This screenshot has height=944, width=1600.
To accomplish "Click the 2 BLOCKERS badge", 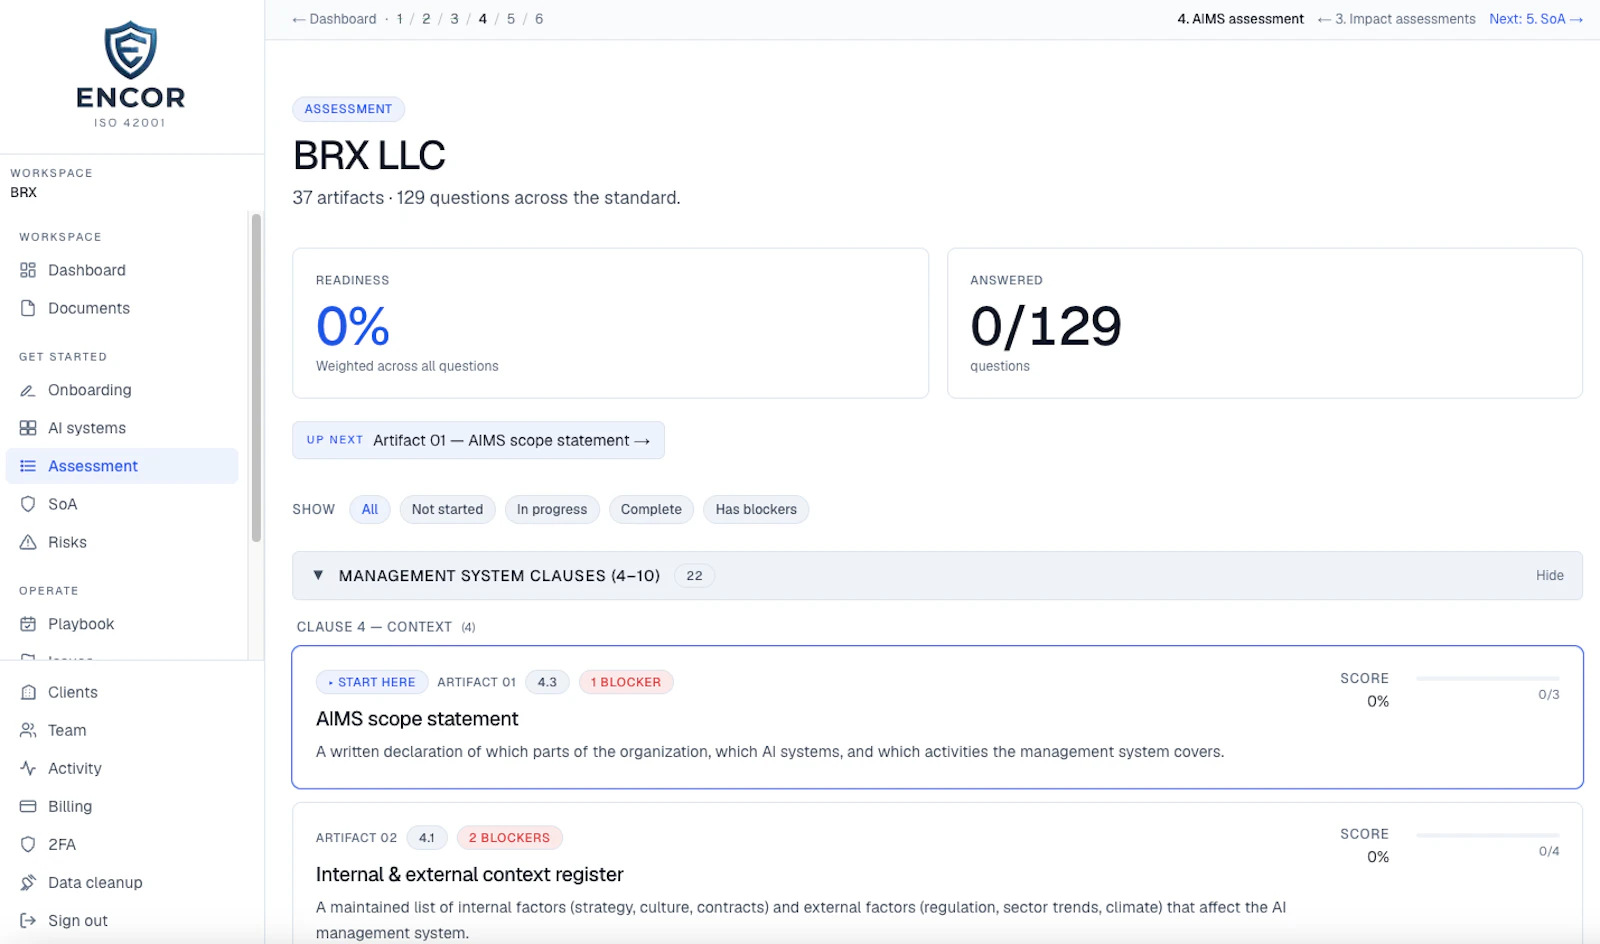I will [510, 838].
